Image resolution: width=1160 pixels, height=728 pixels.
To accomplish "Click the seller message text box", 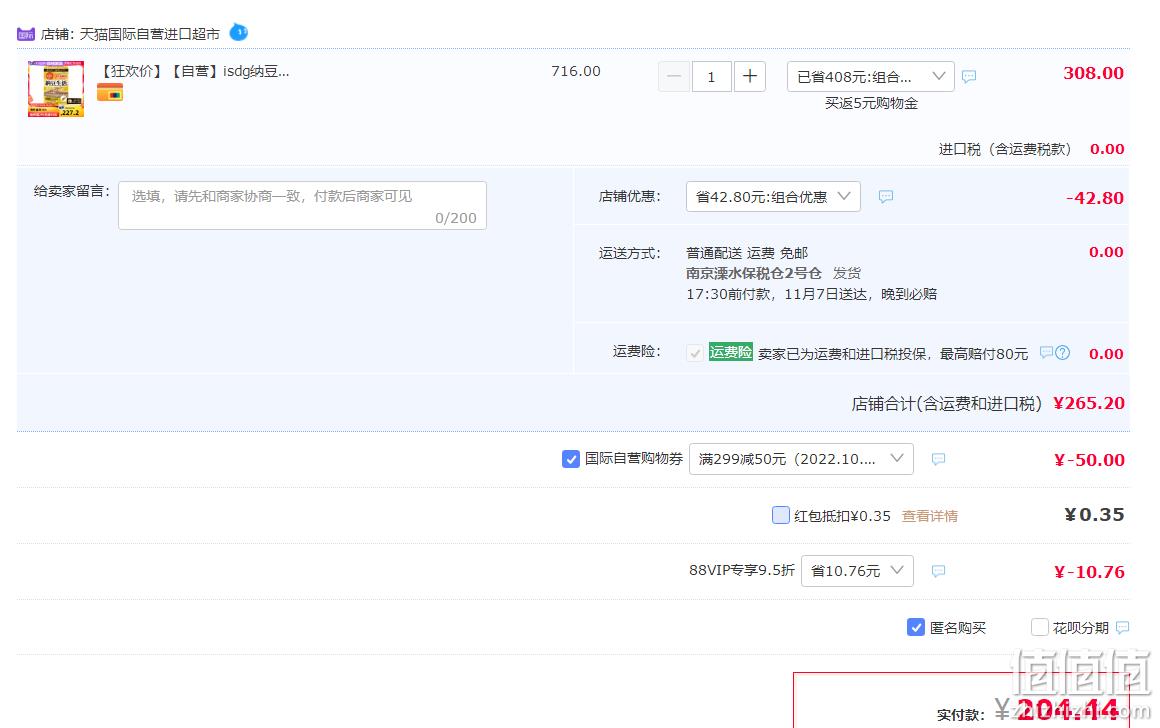I will (x=303, y=206).
